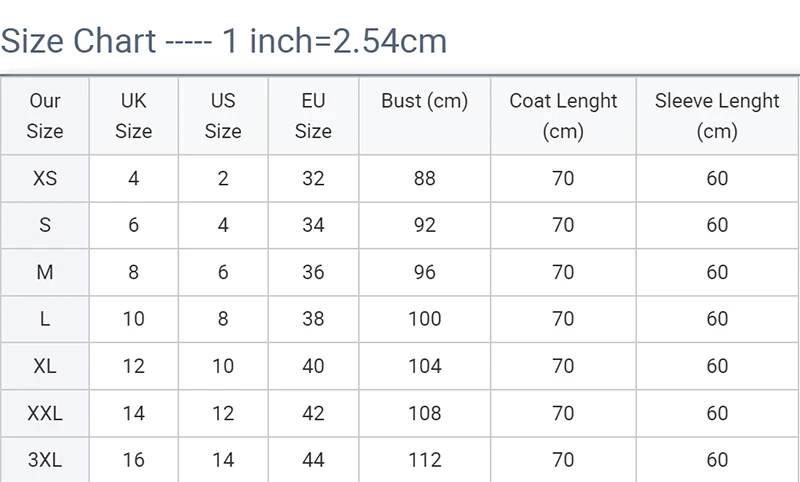
Task: Click the XL size row label
Action: click(x=45, y=366)
